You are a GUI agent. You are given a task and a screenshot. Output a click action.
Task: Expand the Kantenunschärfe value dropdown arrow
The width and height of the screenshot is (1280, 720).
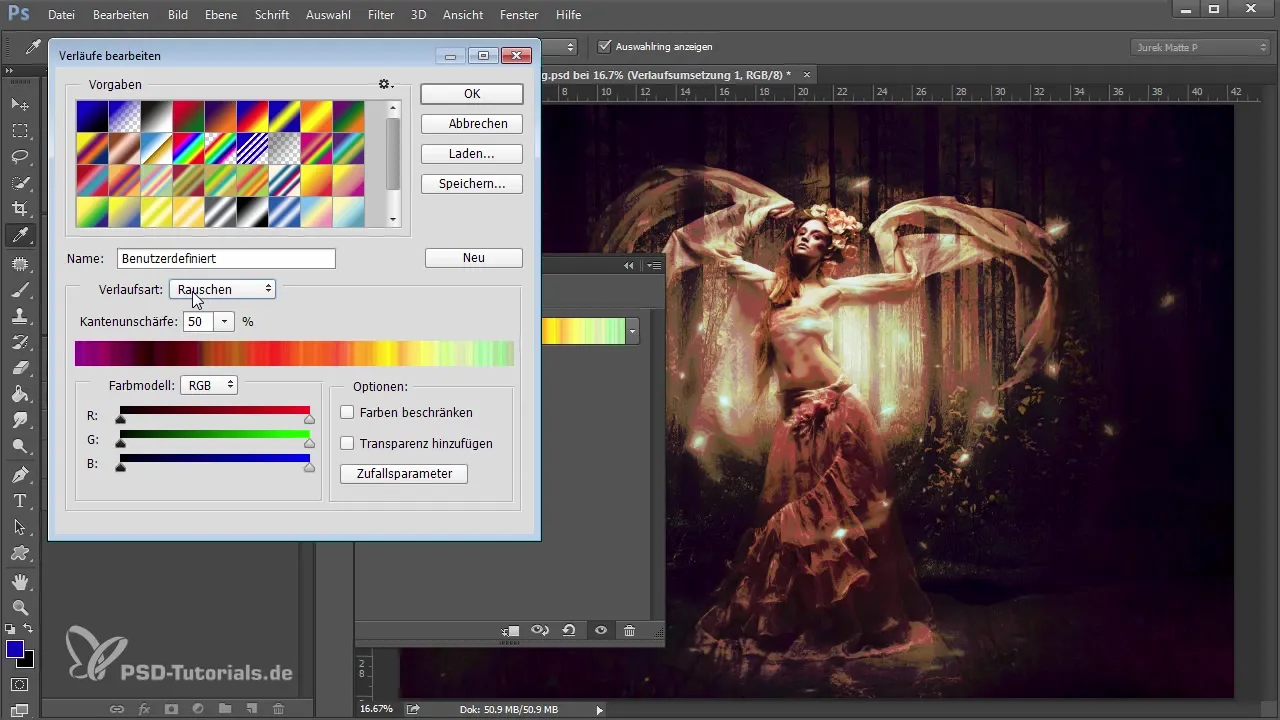click(x=224, y=322)
